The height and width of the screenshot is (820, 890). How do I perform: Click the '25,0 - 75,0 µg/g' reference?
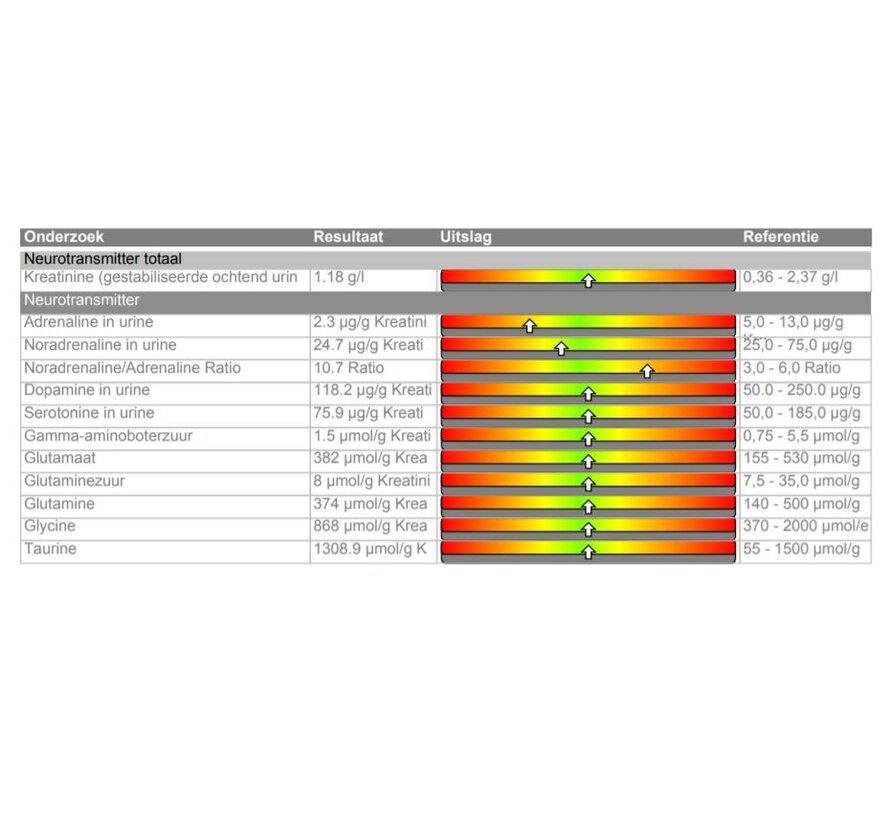[x=797, y=345]
